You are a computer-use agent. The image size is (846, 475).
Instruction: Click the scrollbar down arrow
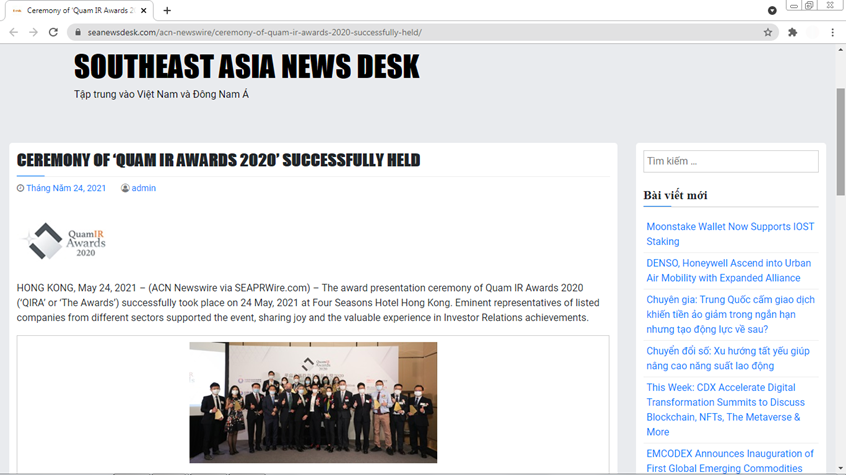(841, 469)
